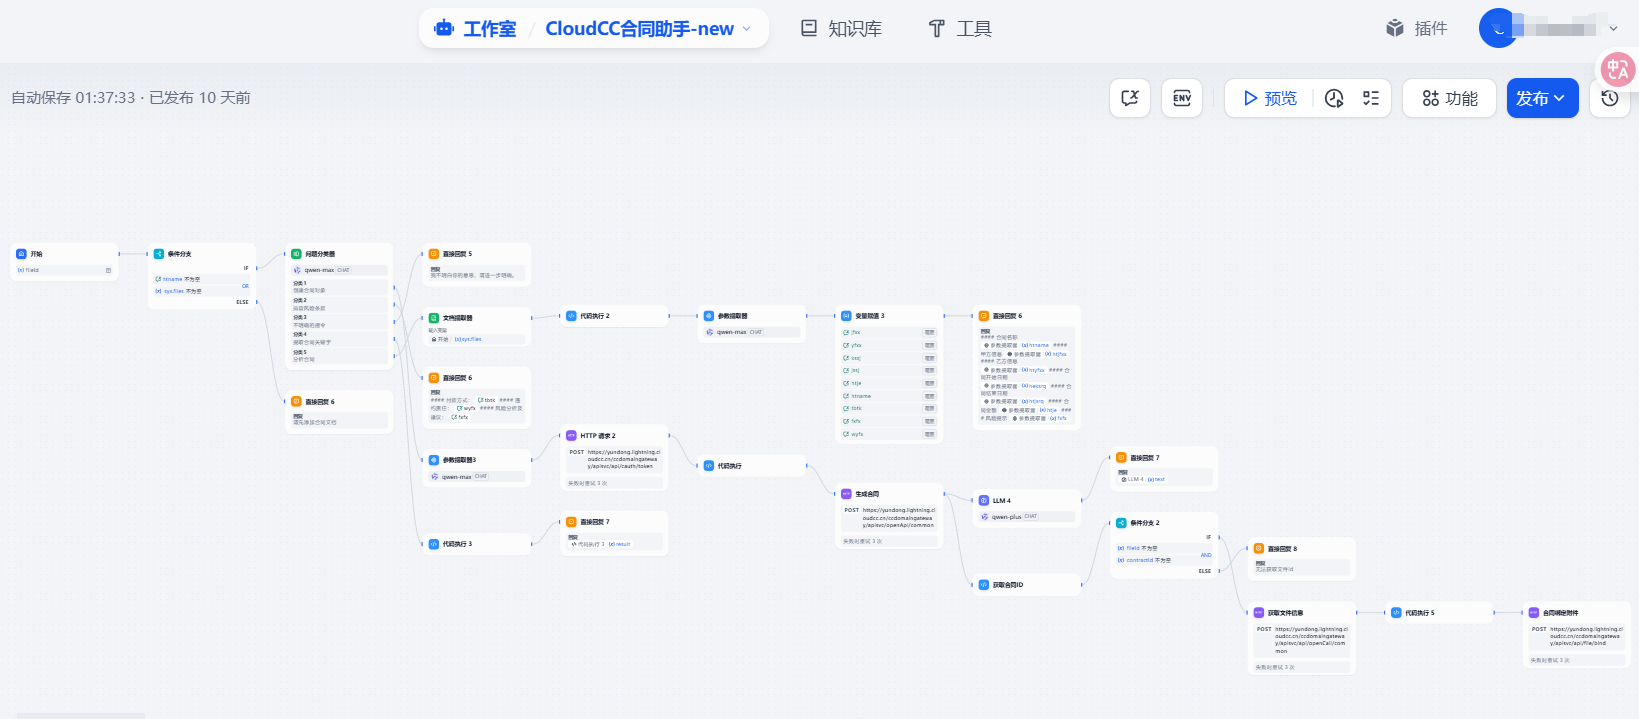Switch to the 知识库 tab

coord(841,29)
